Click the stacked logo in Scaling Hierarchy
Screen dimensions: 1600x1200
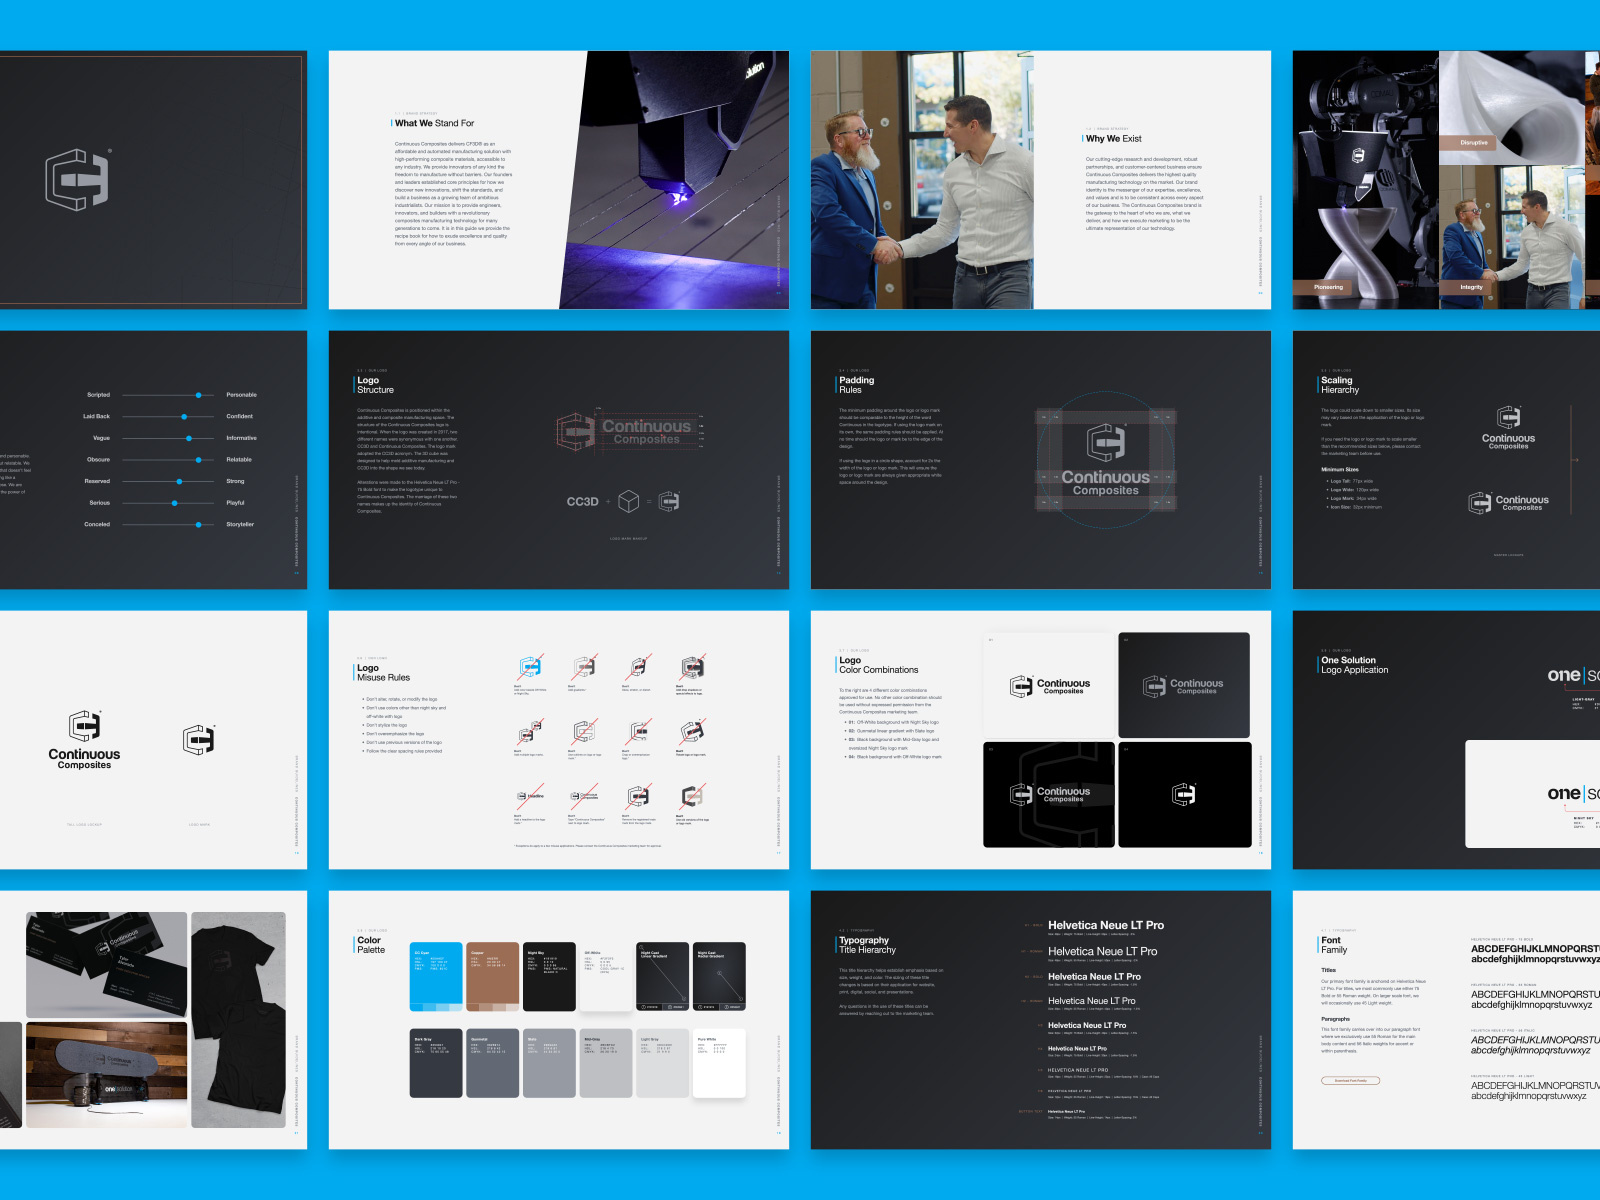click(1508, 428)
